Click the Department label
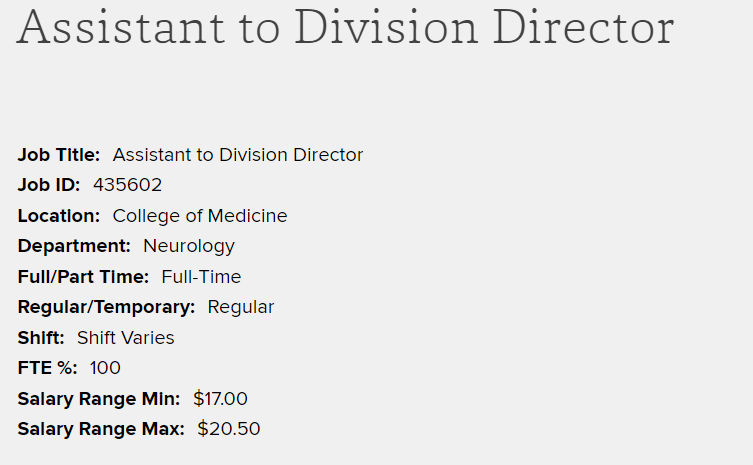This screenshot has height=465, width=753. pos(74,246)
